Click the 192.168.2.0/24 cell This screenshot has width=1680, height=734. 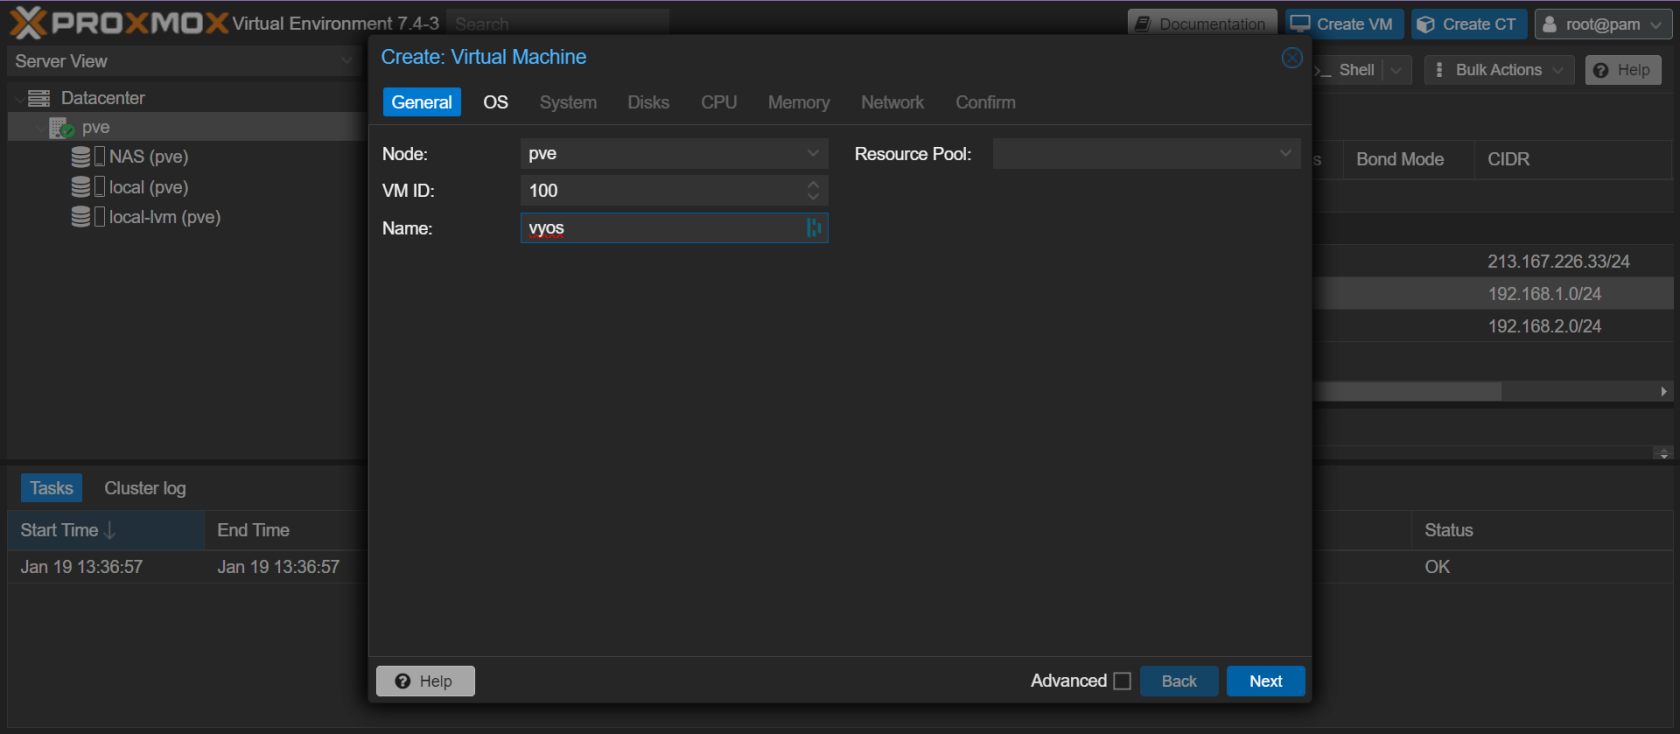coord(1544,326)
